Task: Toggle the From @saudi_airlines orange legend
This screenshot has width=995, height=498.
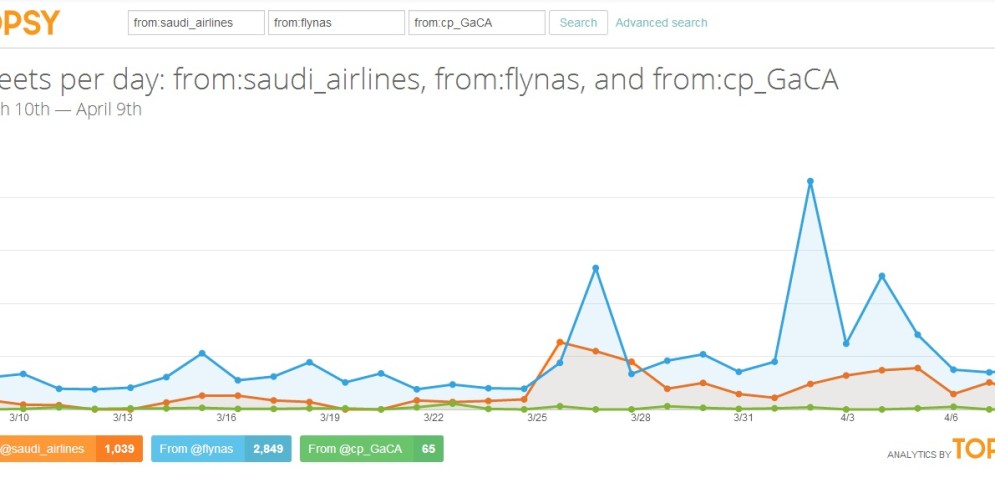Action: tap(71, 449)
